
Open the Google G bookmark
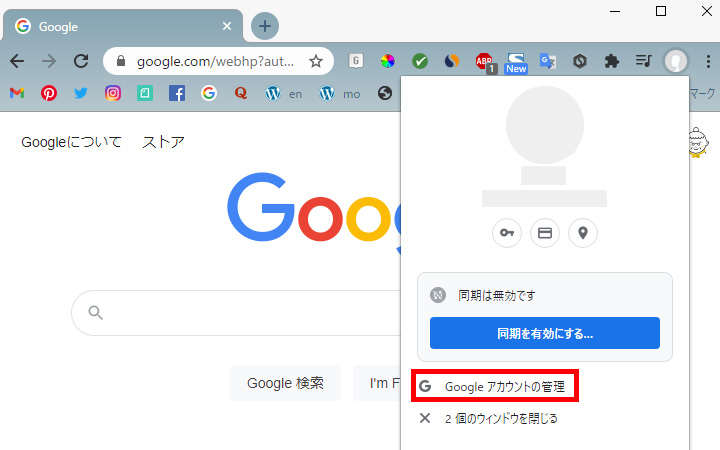pyautogui.click(x=209, y=93)
